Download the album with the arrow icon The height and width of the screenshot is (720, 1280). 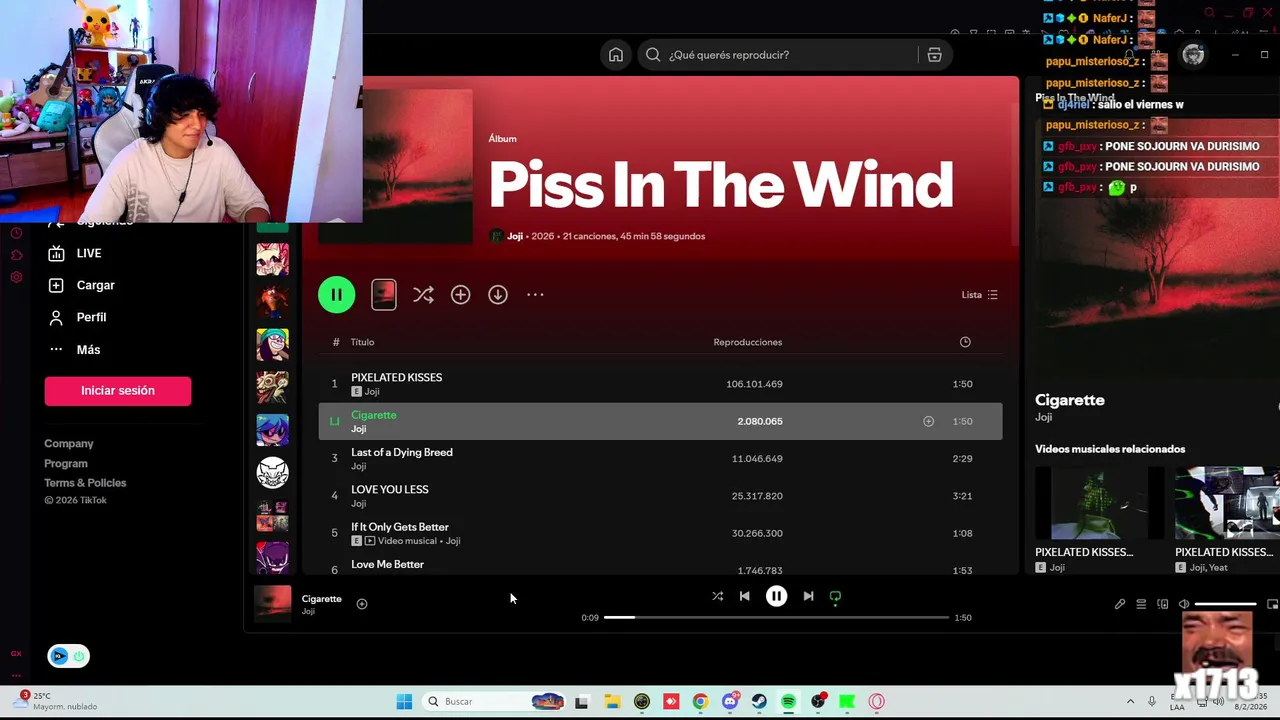(x=498, y=295)
